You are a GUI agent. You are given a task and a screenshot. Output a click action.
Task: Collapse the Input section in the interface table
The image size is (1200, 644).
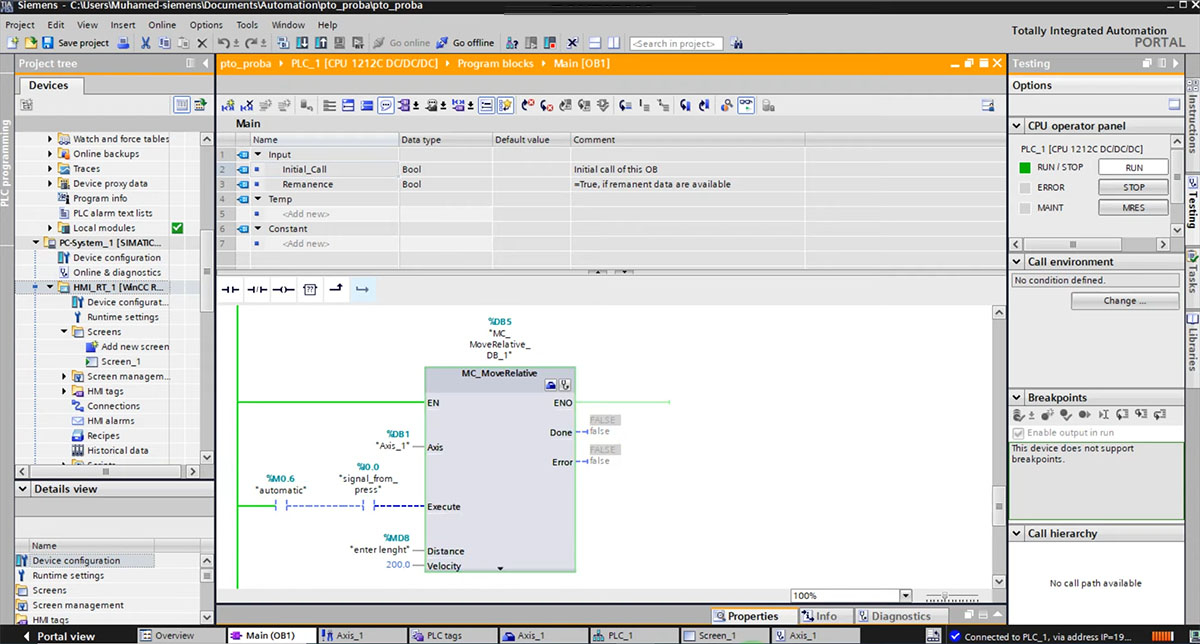tap(258, 155)
